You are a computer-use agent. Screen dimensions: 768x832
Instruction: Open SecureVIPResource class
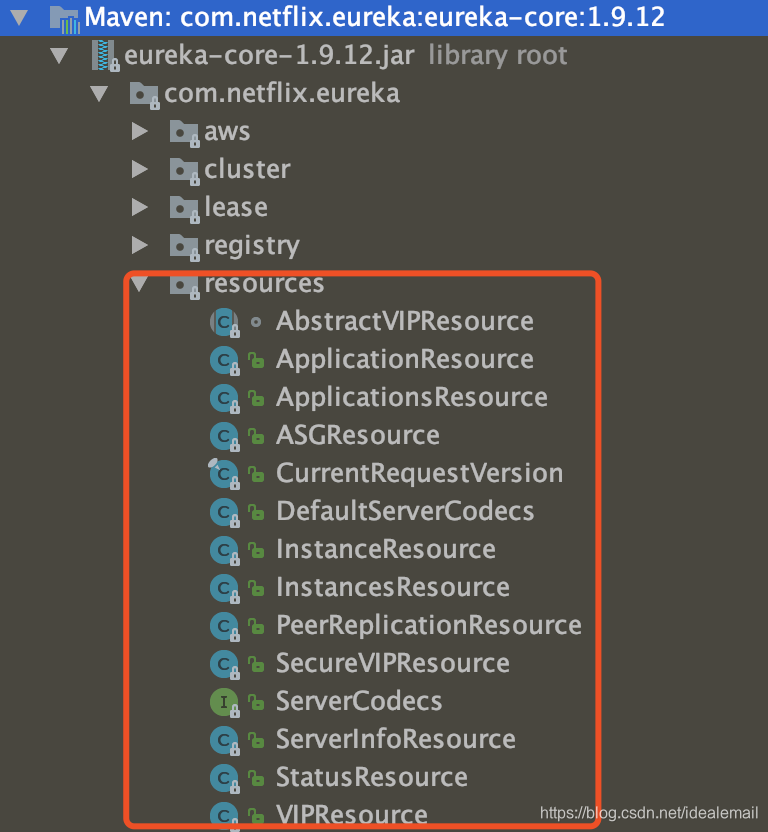pos(393,664)
